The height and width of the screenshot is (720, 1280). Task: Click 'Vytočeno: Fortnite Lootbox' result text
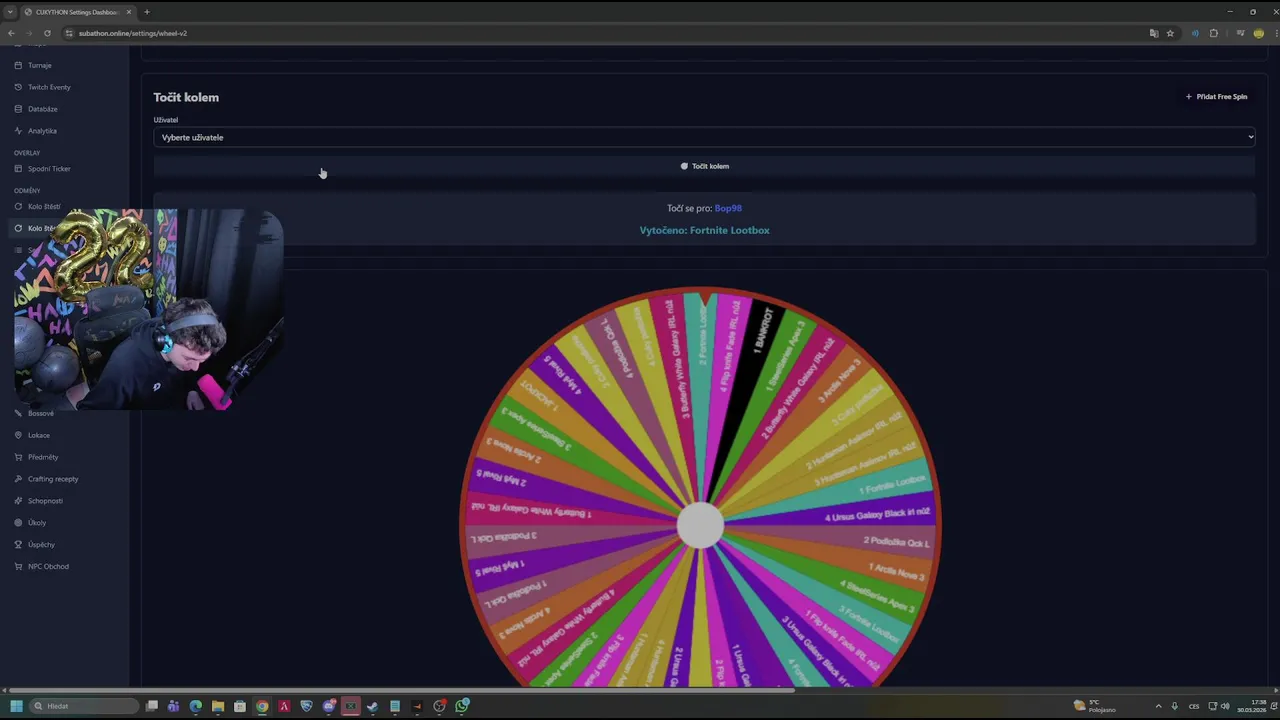point(704,230)
